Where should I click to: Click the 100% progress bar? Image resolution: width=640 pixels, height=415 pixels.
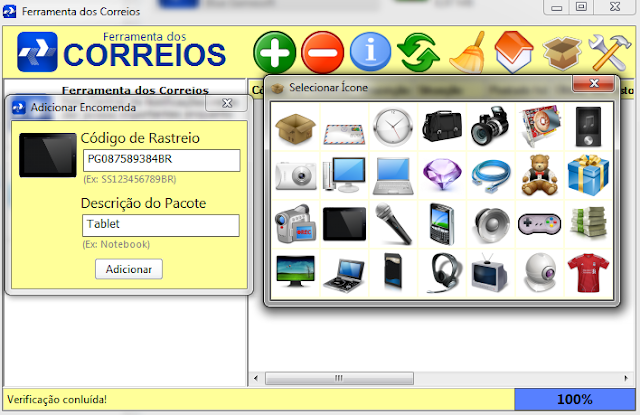coord(575,399)
